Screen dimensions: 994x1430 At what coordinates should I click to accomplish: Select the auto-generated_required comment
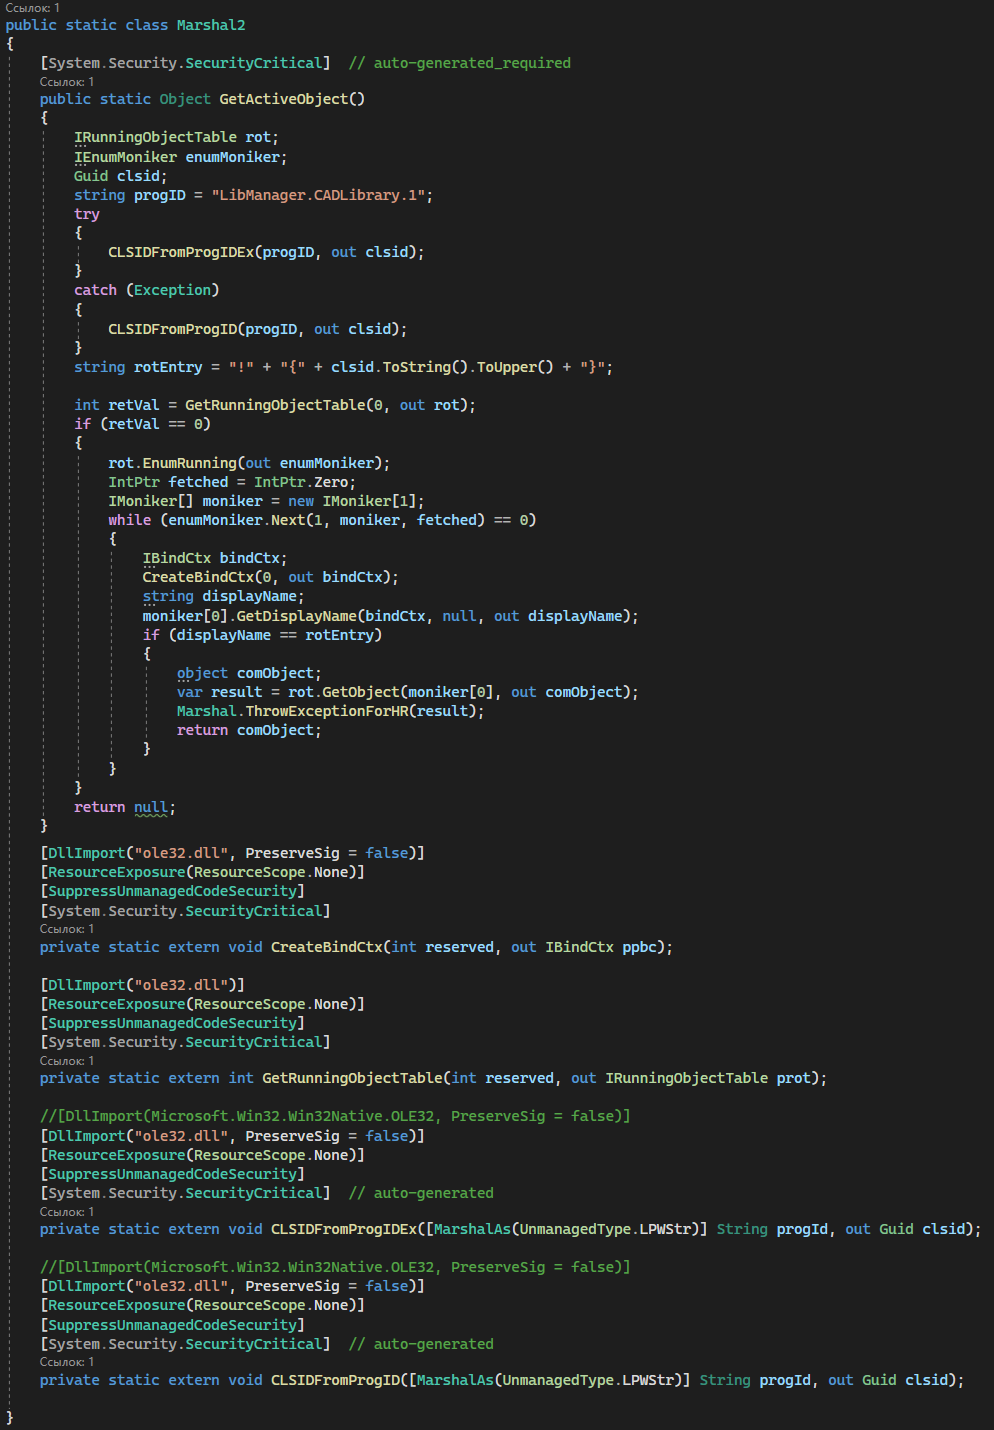tap(460, 63)
